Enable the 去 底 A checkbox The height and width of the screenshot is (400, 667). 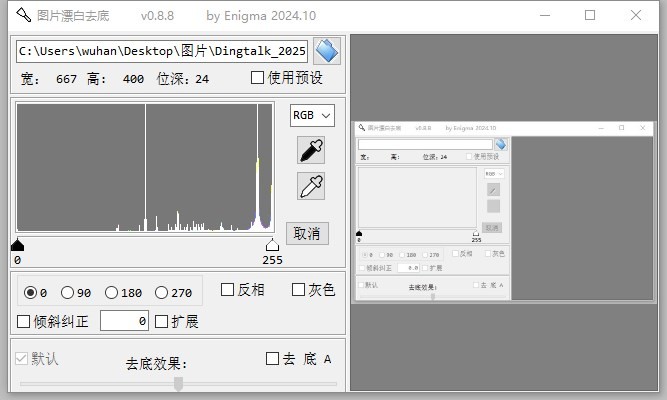coord(272,359)
